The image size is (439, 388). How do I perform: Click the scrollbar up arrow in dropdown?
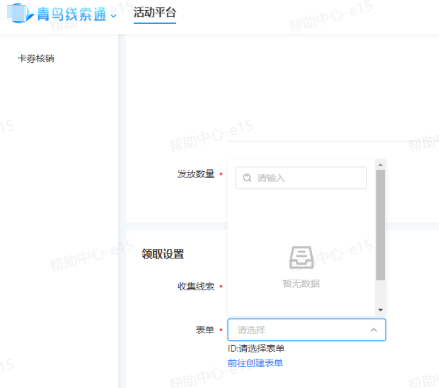tap(380, 165)
